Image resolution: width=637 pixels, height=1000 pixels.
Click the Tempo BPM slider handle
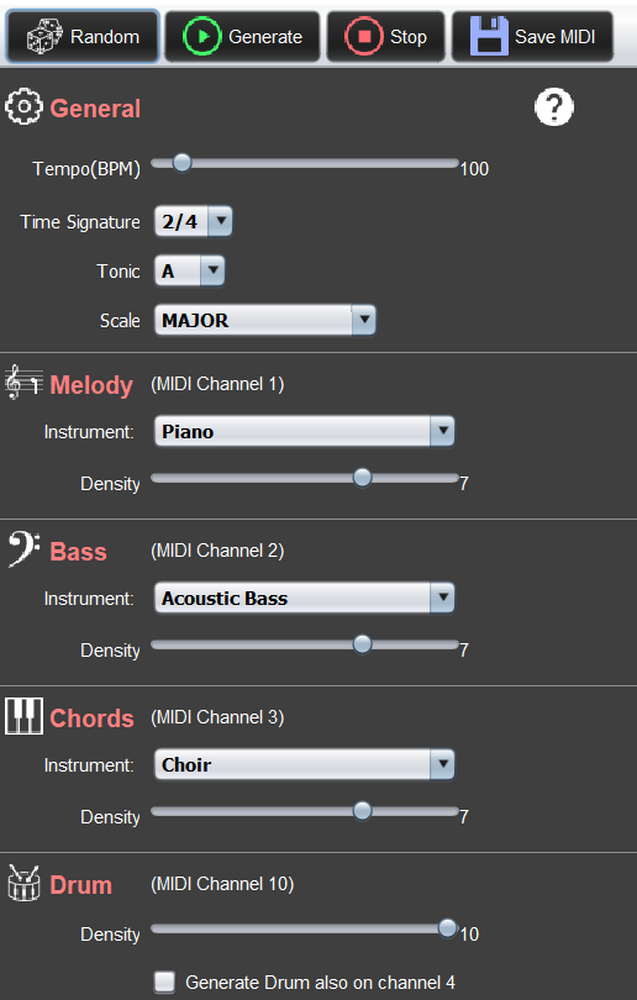181,162
